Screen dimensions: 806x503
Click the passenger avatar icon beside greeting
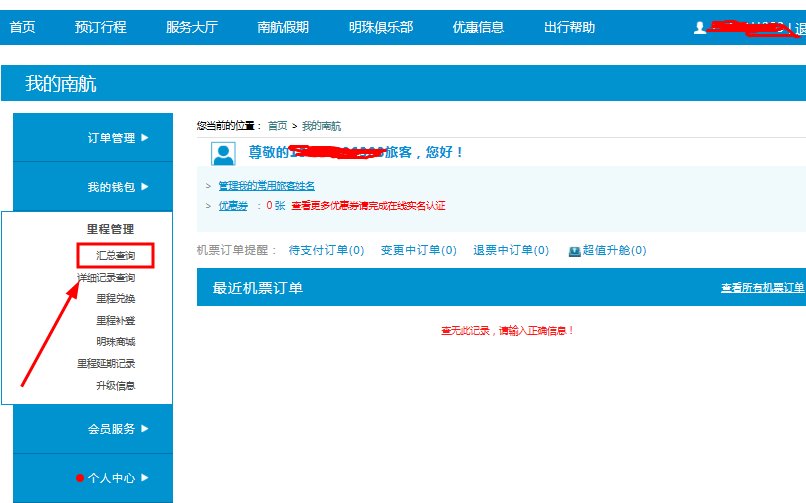pos(224,153)
